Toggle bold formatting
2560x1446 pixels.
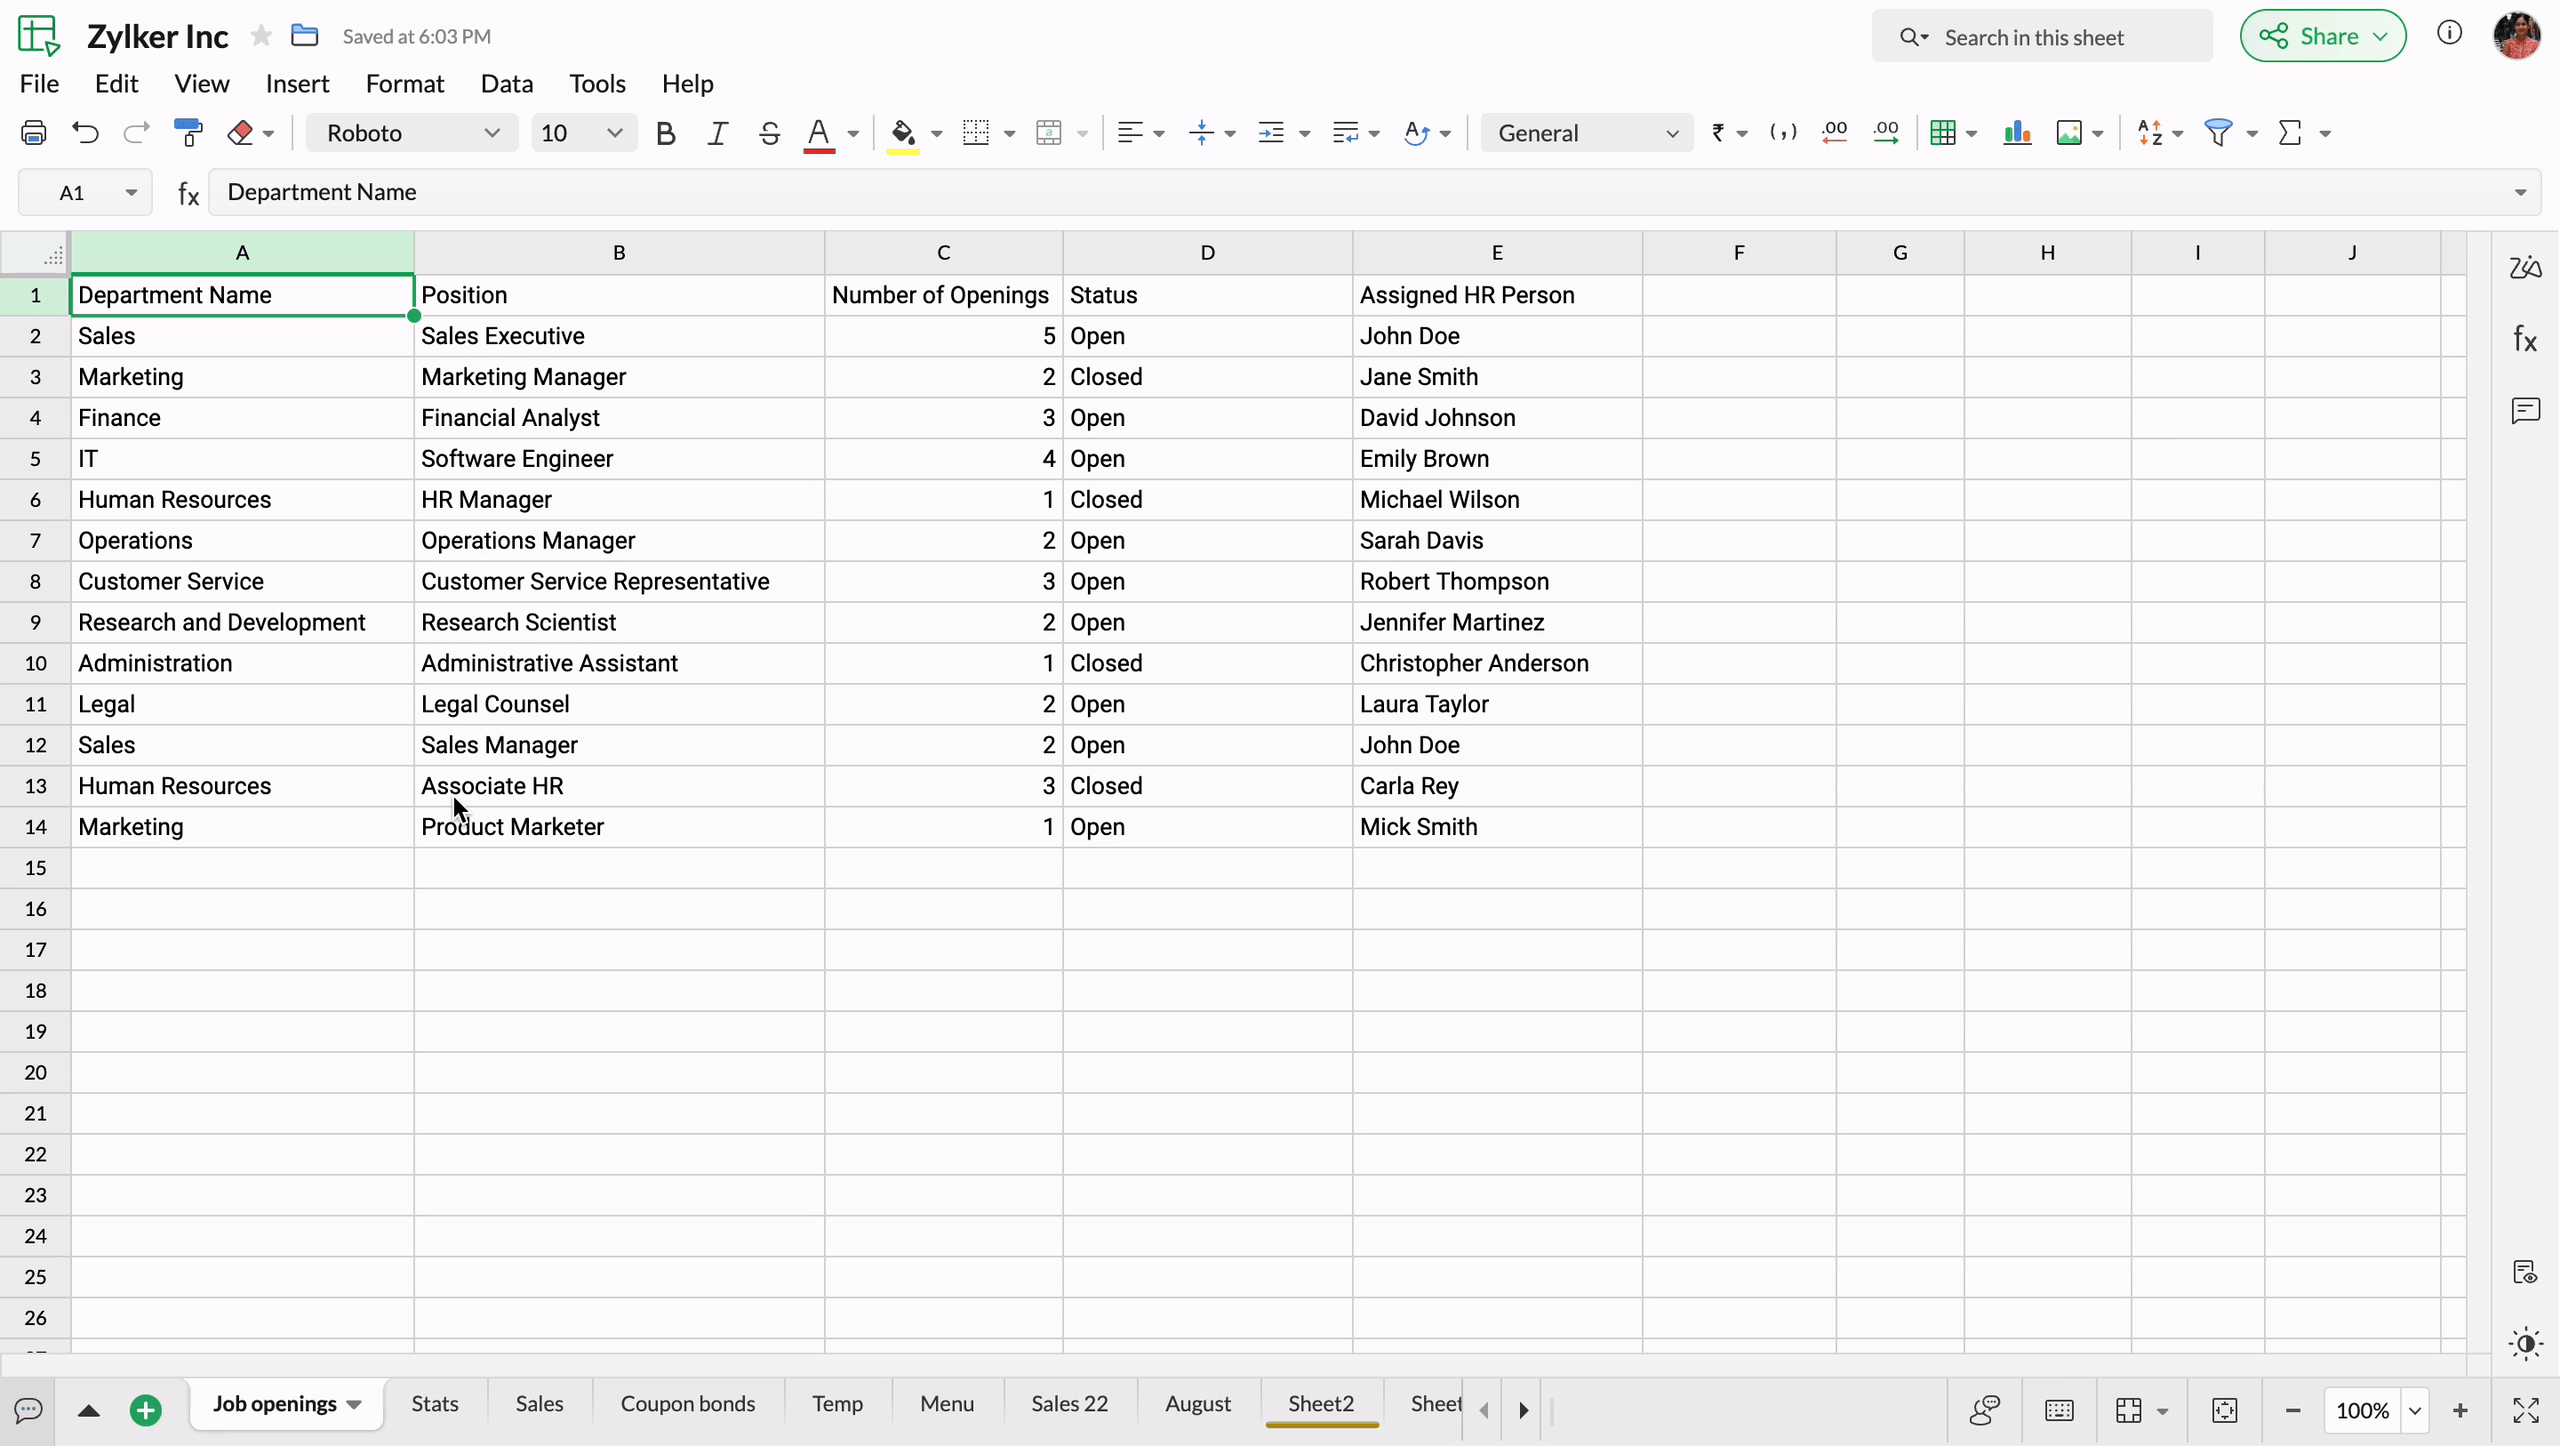(x=665, y=133)
